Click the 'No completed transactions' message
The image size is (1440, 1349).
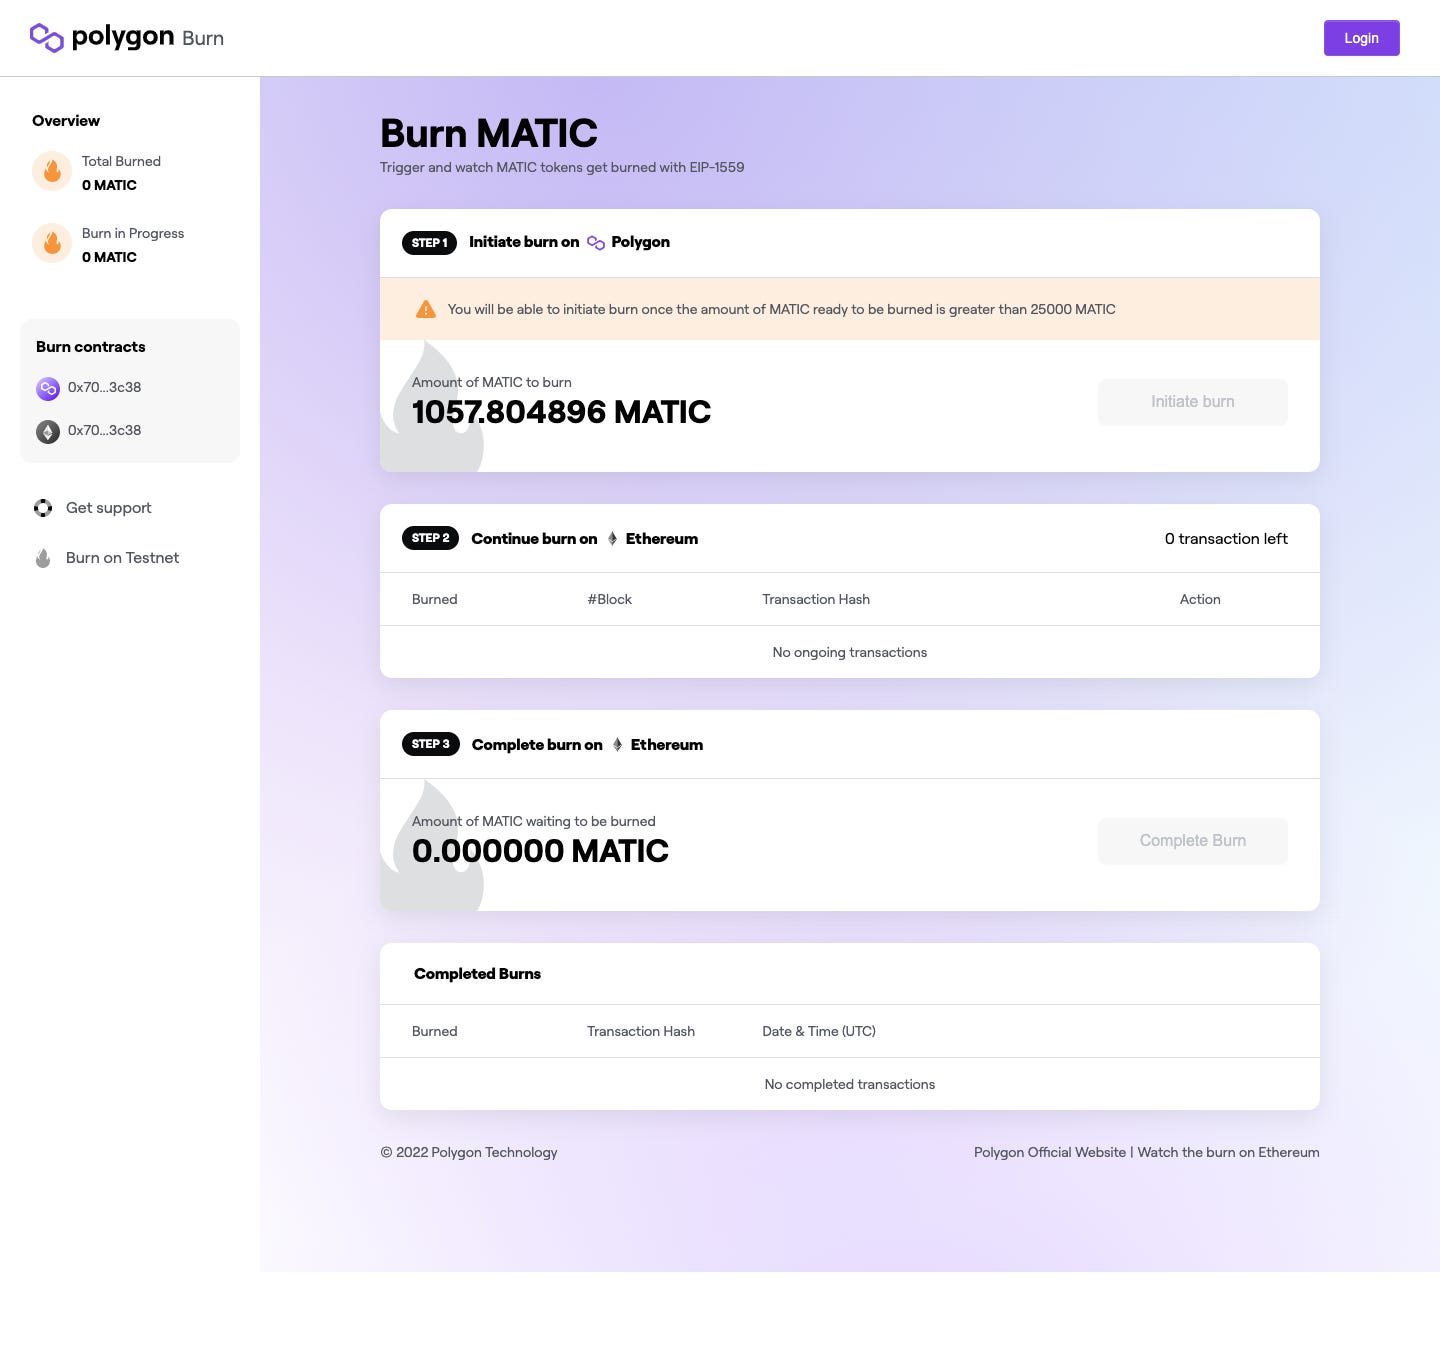[x=850, y=1084]
